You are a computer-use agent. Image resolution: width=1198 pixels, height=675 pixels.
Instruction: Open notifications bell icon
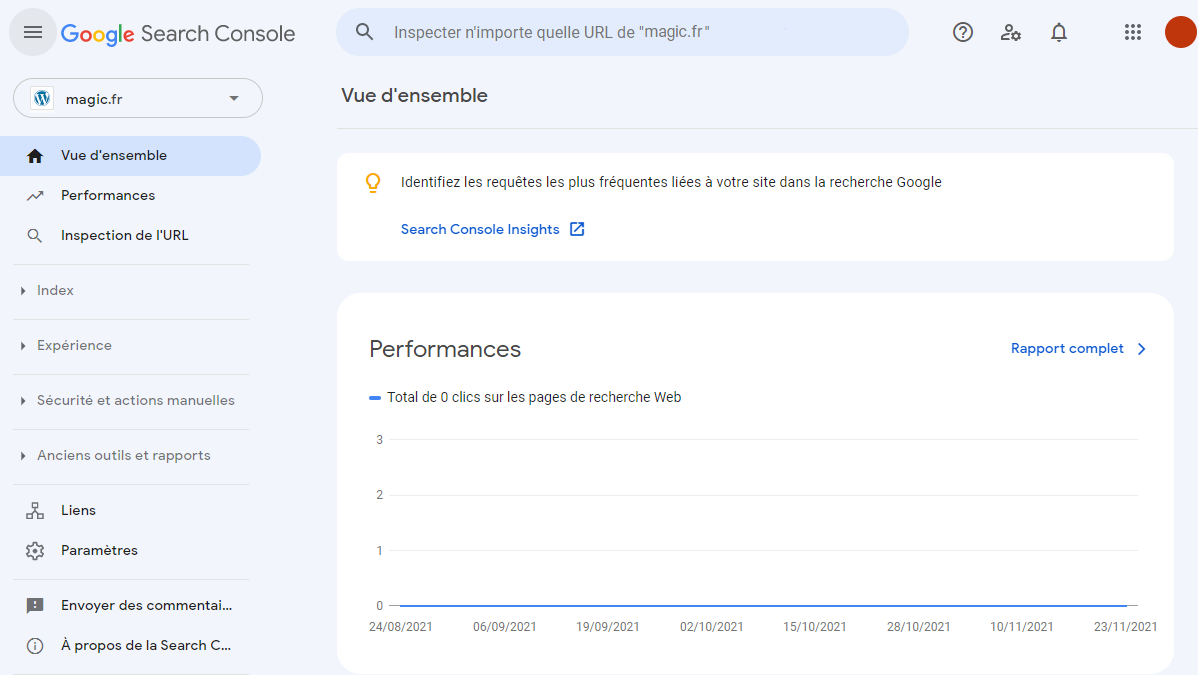pos(1059,32)
